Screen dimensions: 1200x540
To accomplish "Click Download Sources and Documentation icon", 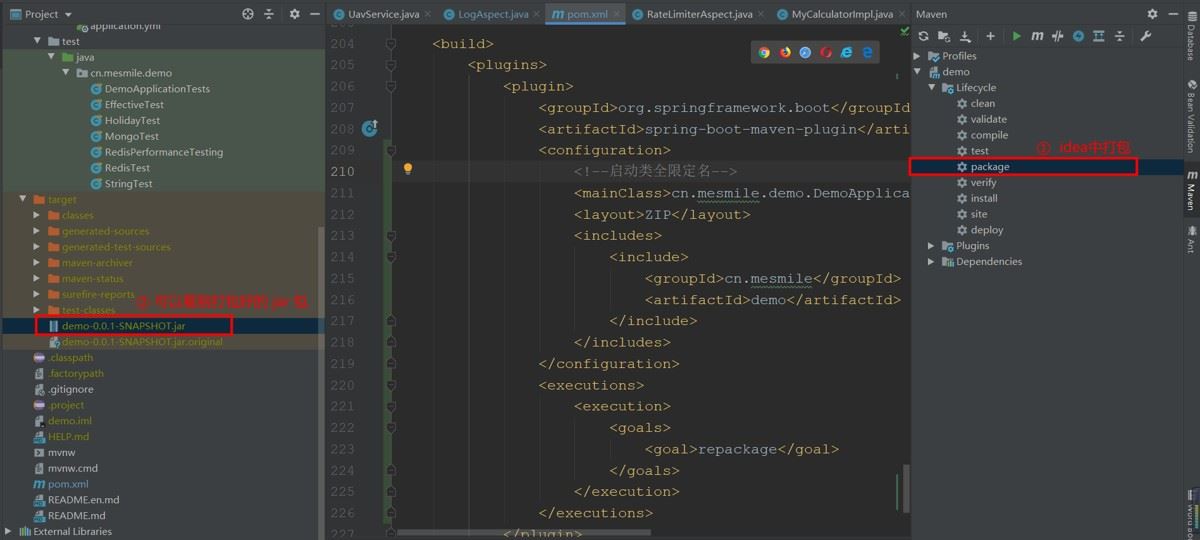I will point(965,36).
